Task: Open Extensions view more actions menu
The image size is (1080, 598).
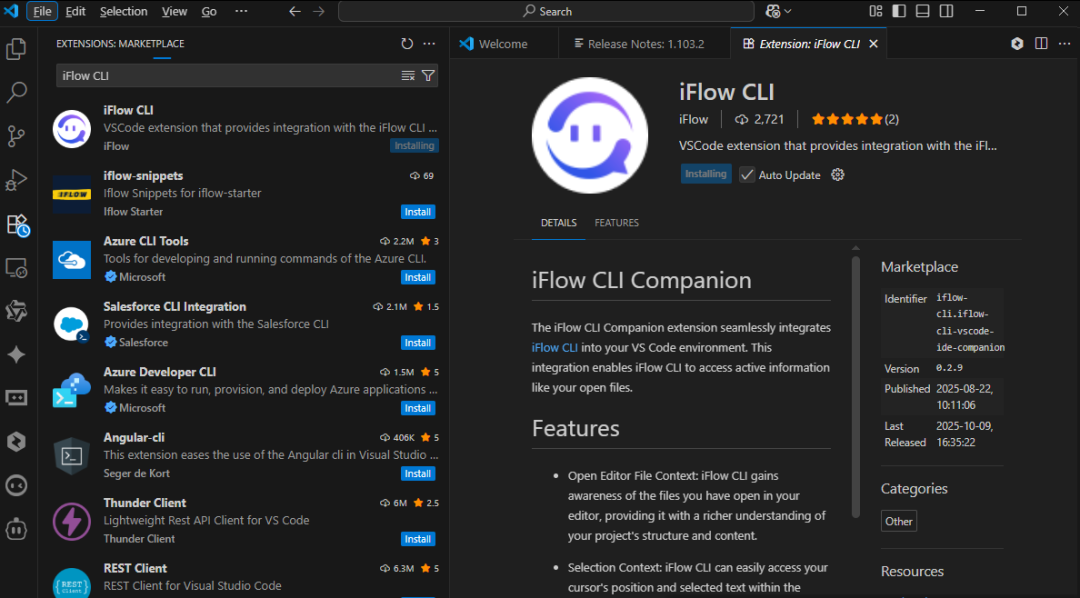Action: 429,43
